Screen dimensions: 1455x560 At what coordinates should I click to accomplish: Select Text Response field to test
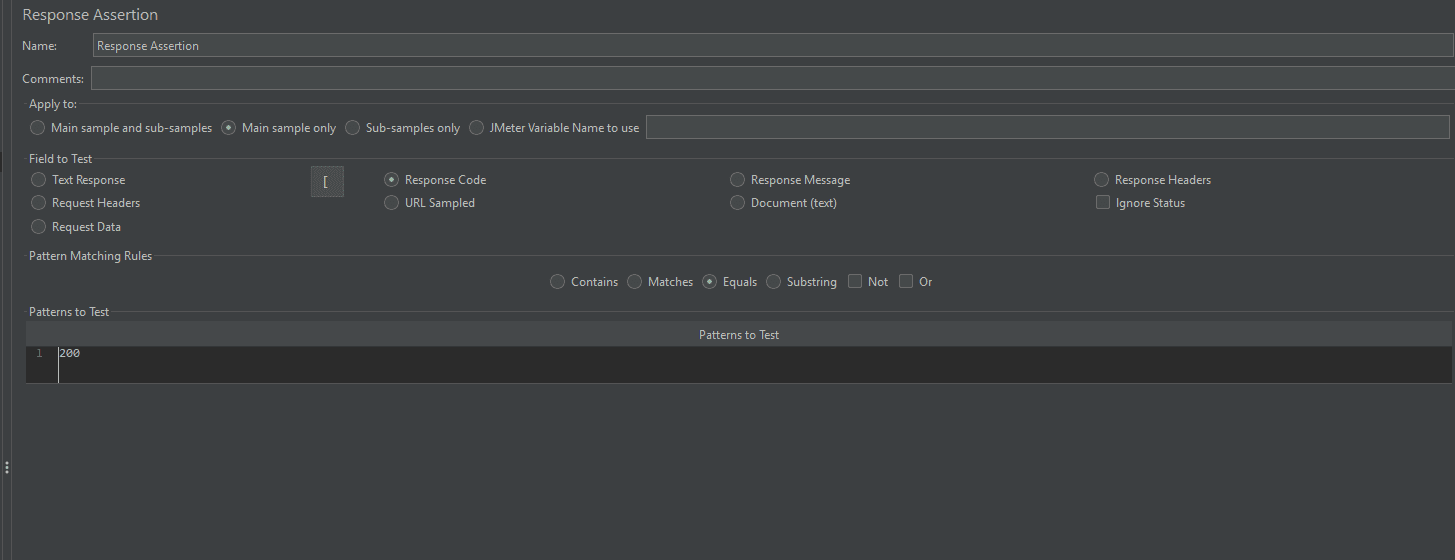click(x=39, y=180)
